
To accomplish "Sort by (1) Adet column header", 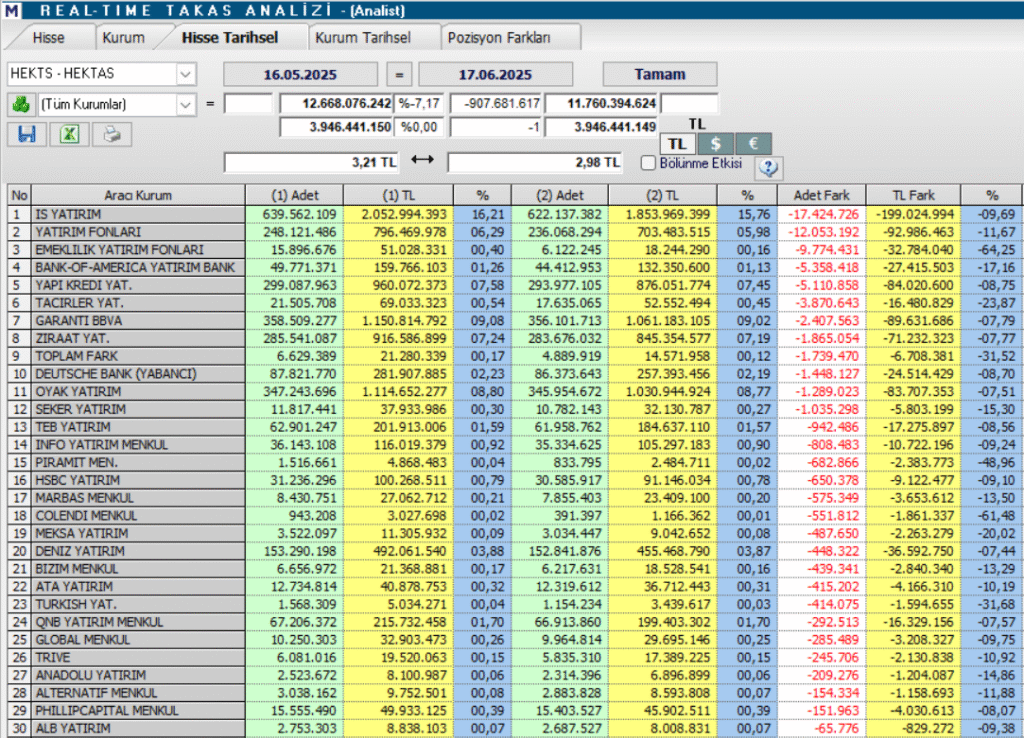I will (295, 195).
